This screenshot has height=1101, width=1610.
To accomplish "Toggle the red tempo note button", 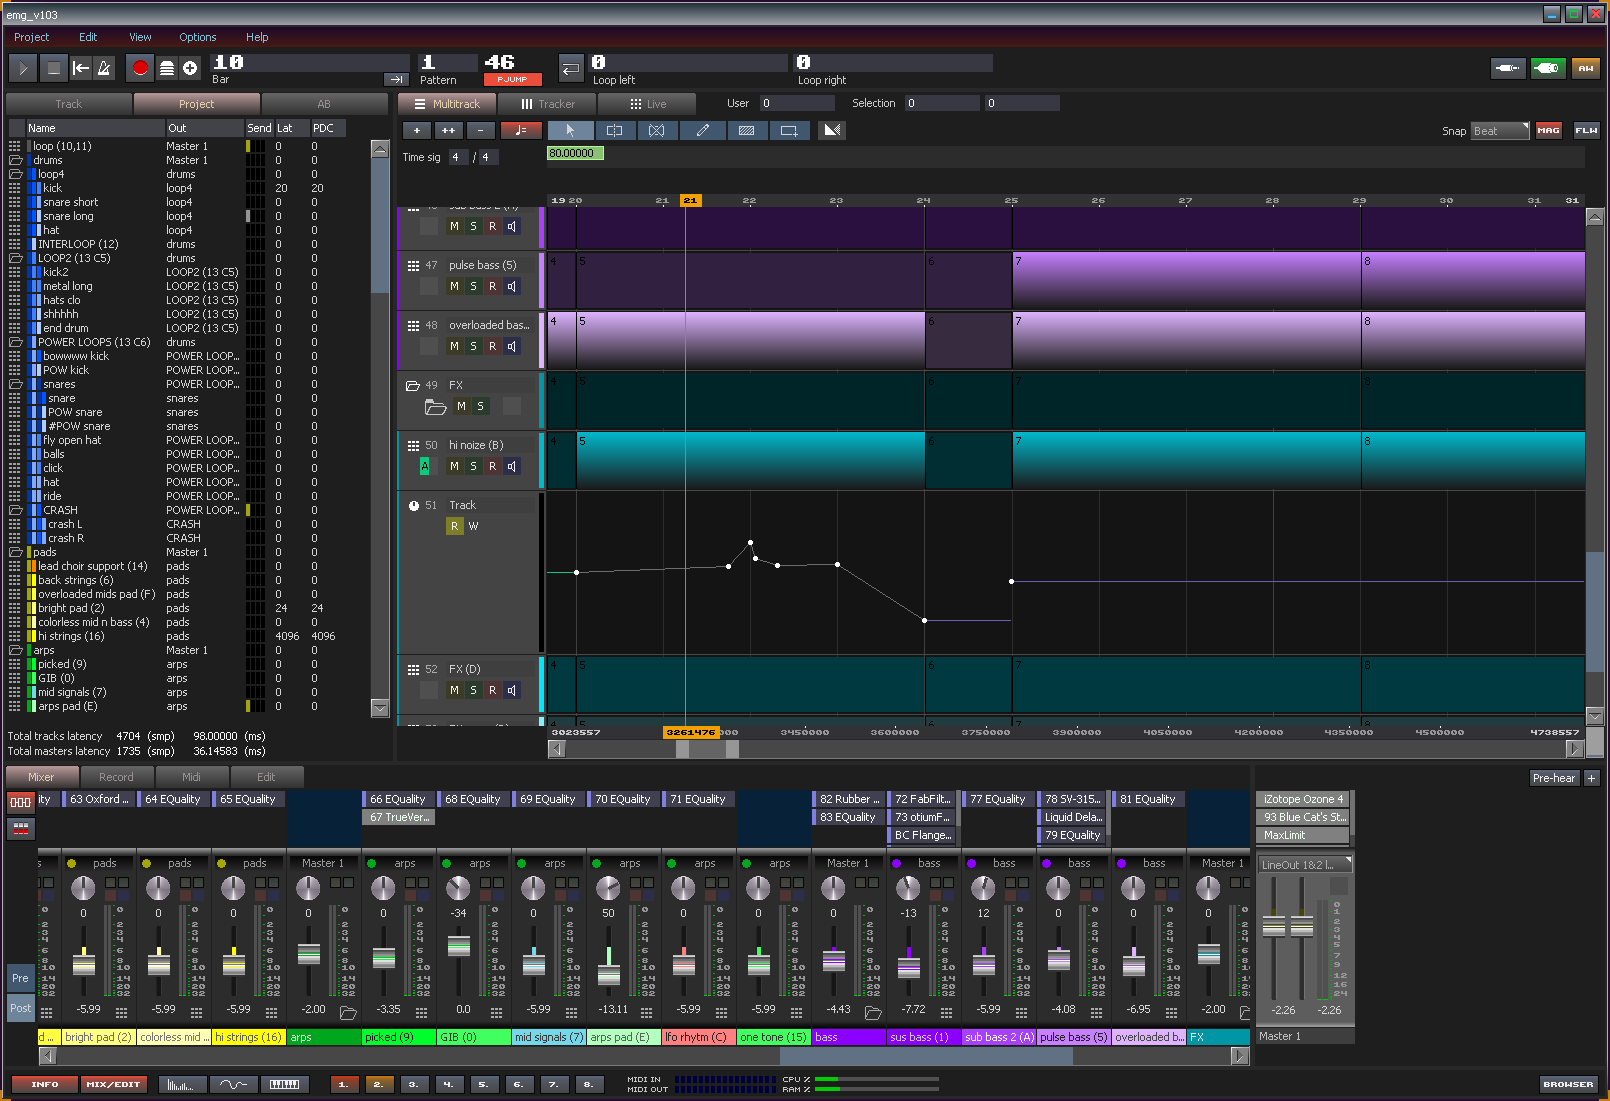I will click(x=520, y=130).
